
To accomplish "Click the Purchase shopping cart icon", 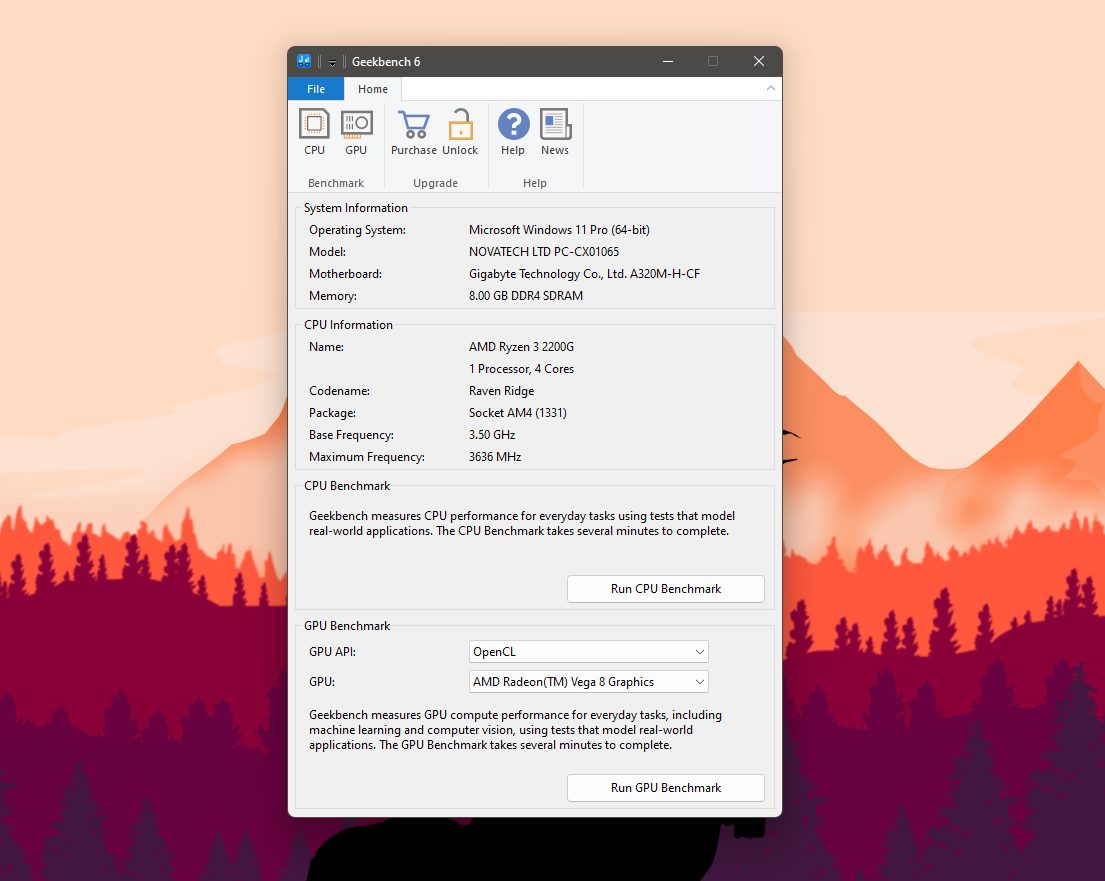I will coord(413,125).
